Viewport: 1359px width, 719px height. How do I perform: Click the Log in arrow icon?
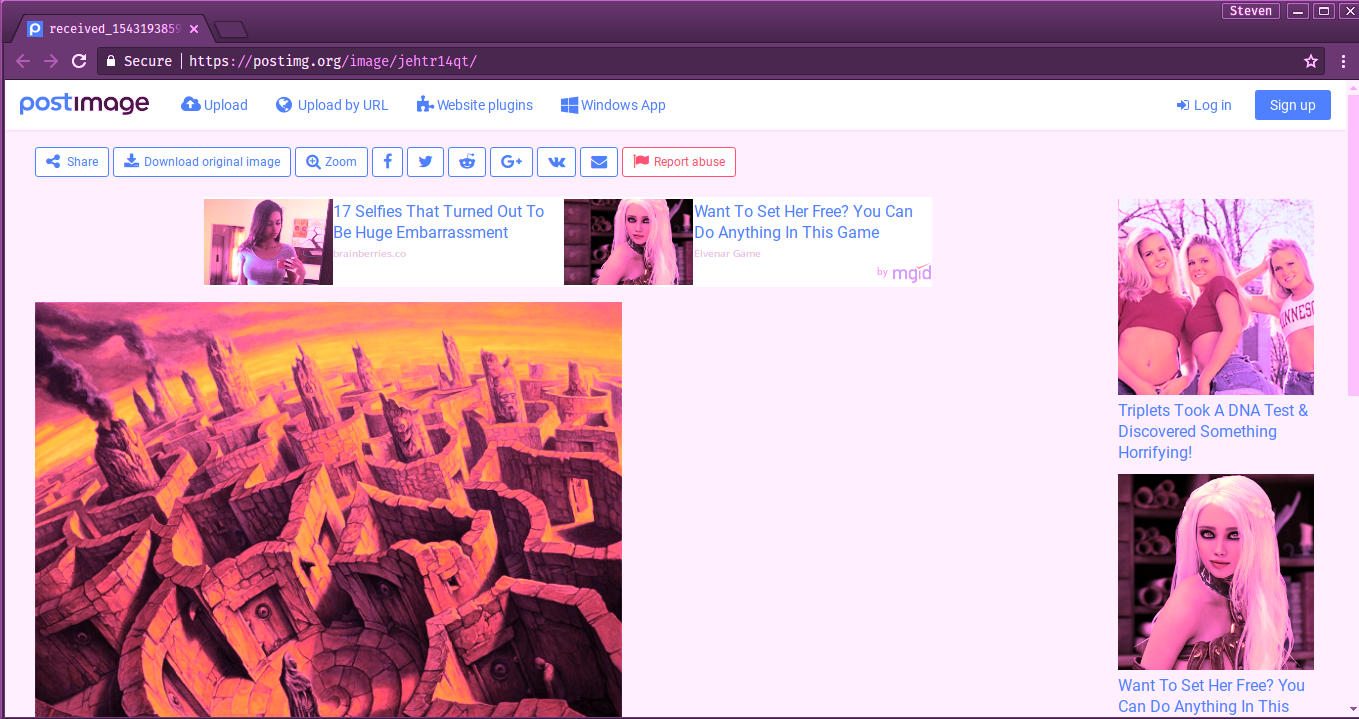pyautogui.click(x=1183, y=105)
